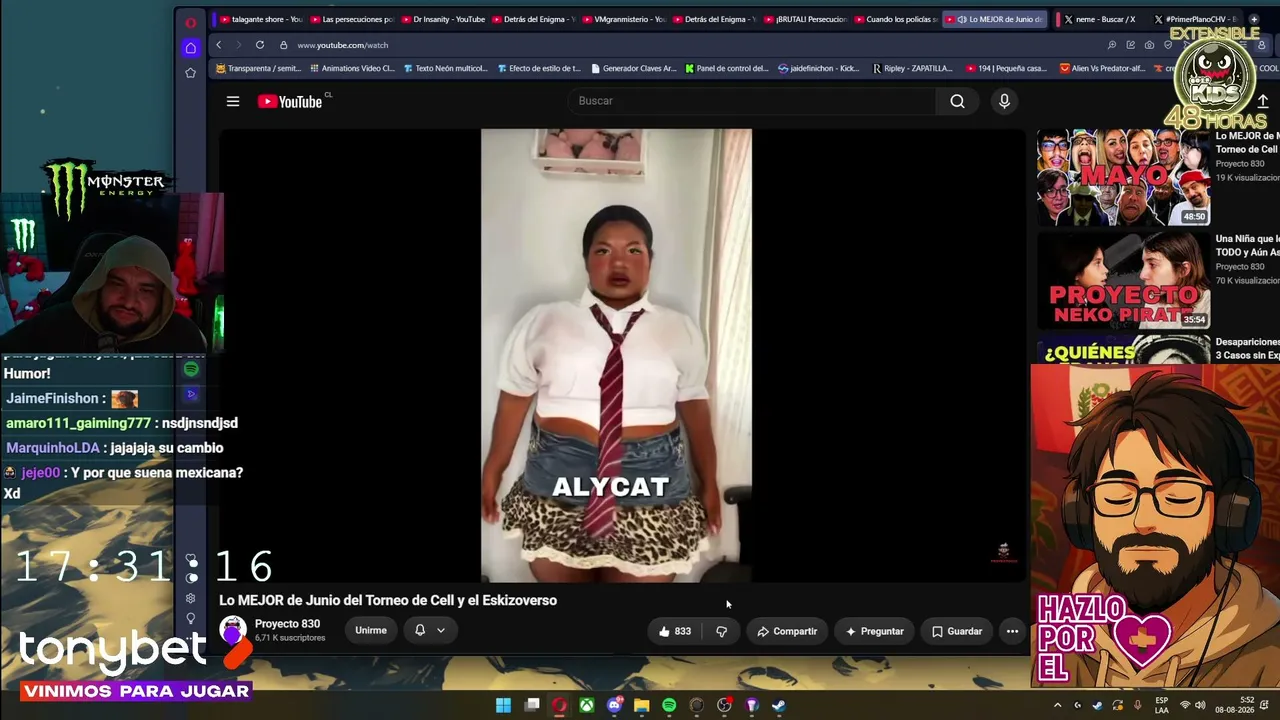Open 'Ripley - ZAPATILLA...' bookmark

point(913,69)
